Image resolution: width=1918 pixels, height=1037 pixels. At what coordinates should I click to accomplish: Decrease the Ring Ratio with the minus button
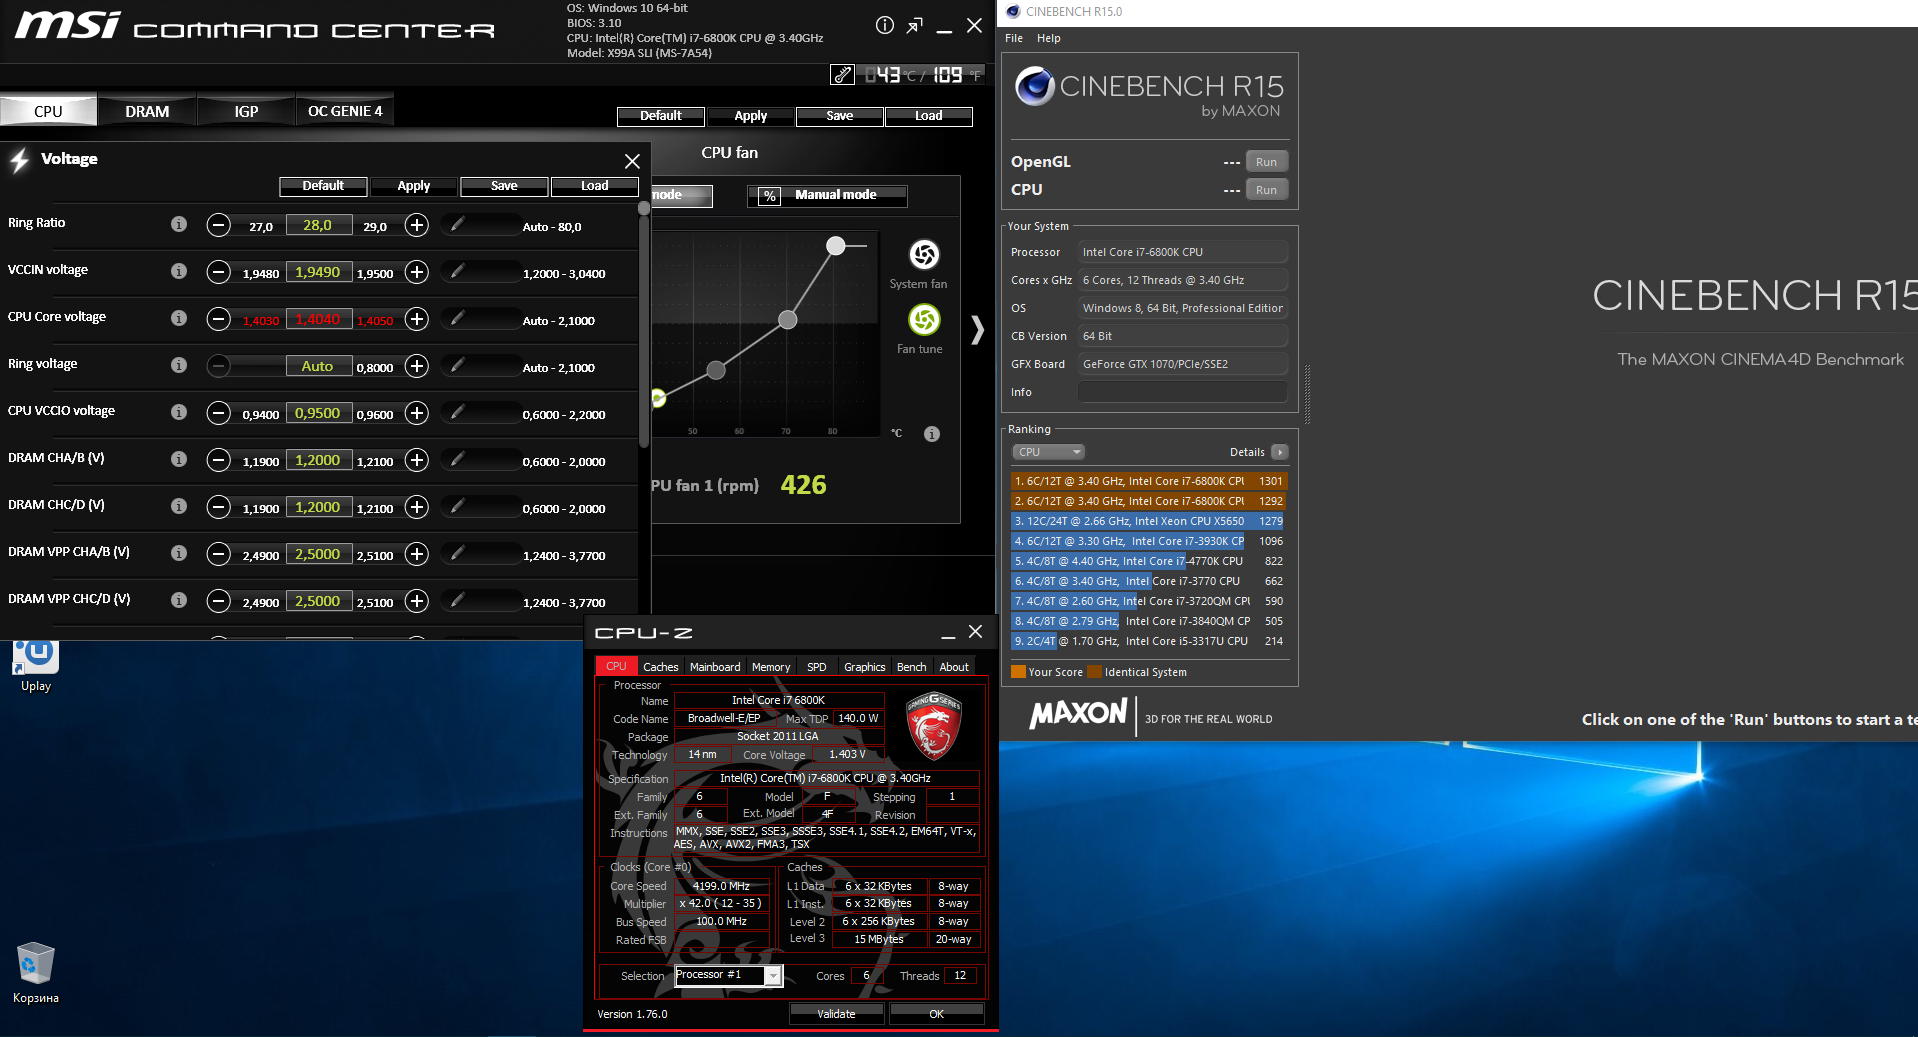[x=218, y=225]
